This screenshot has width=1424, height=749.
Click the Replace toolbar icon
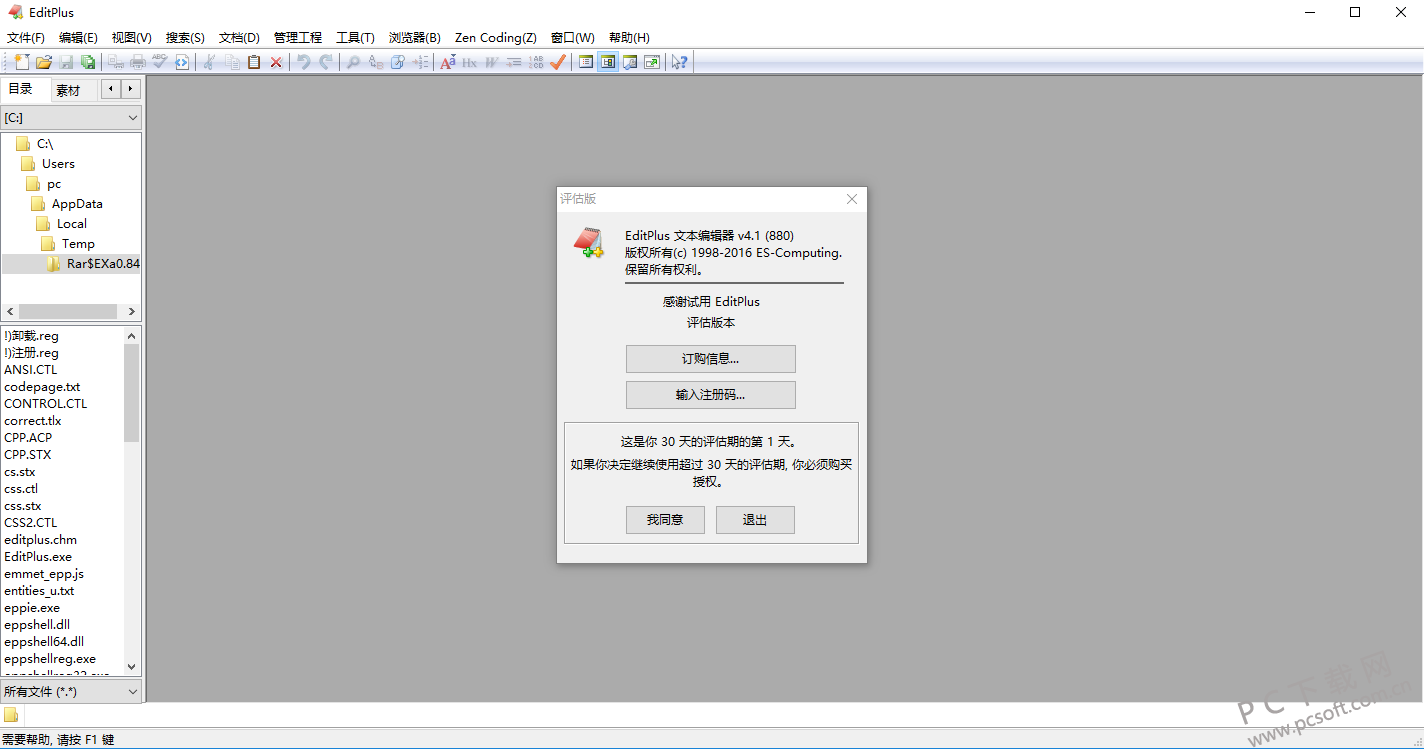pos(375,62)
